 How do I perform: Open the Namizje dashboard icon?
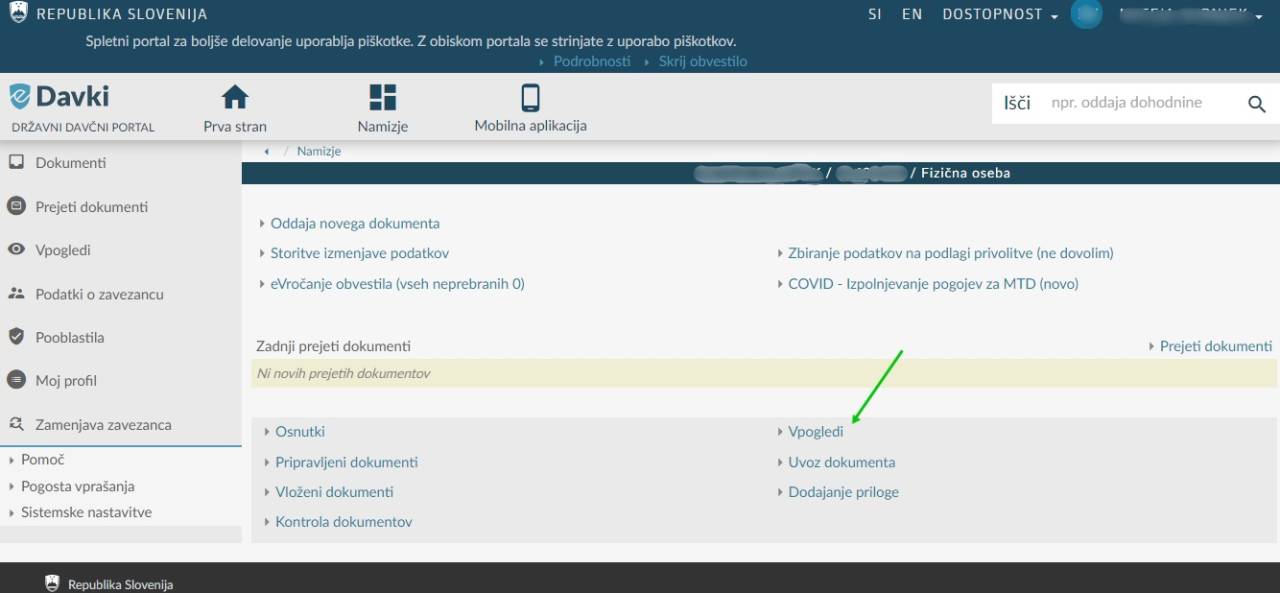point(383,98)
